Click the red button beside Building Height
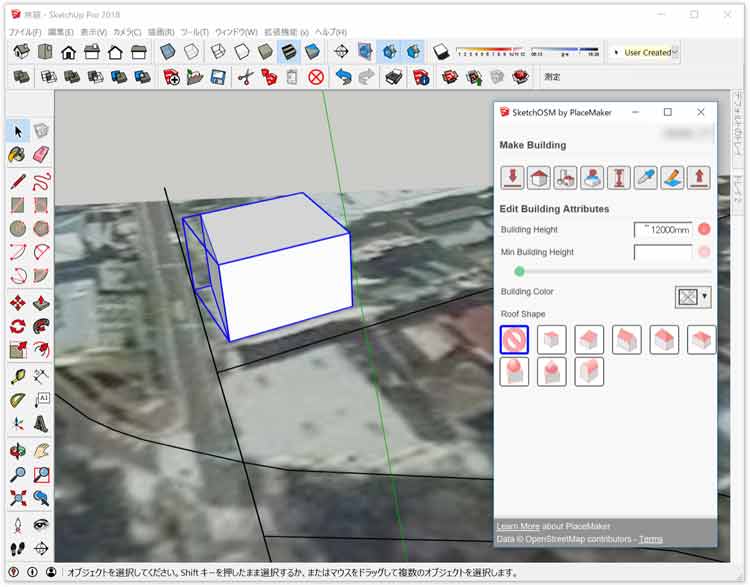Image resolution: width=750 pixels, height=587 pixels. (x=704, y=229)
